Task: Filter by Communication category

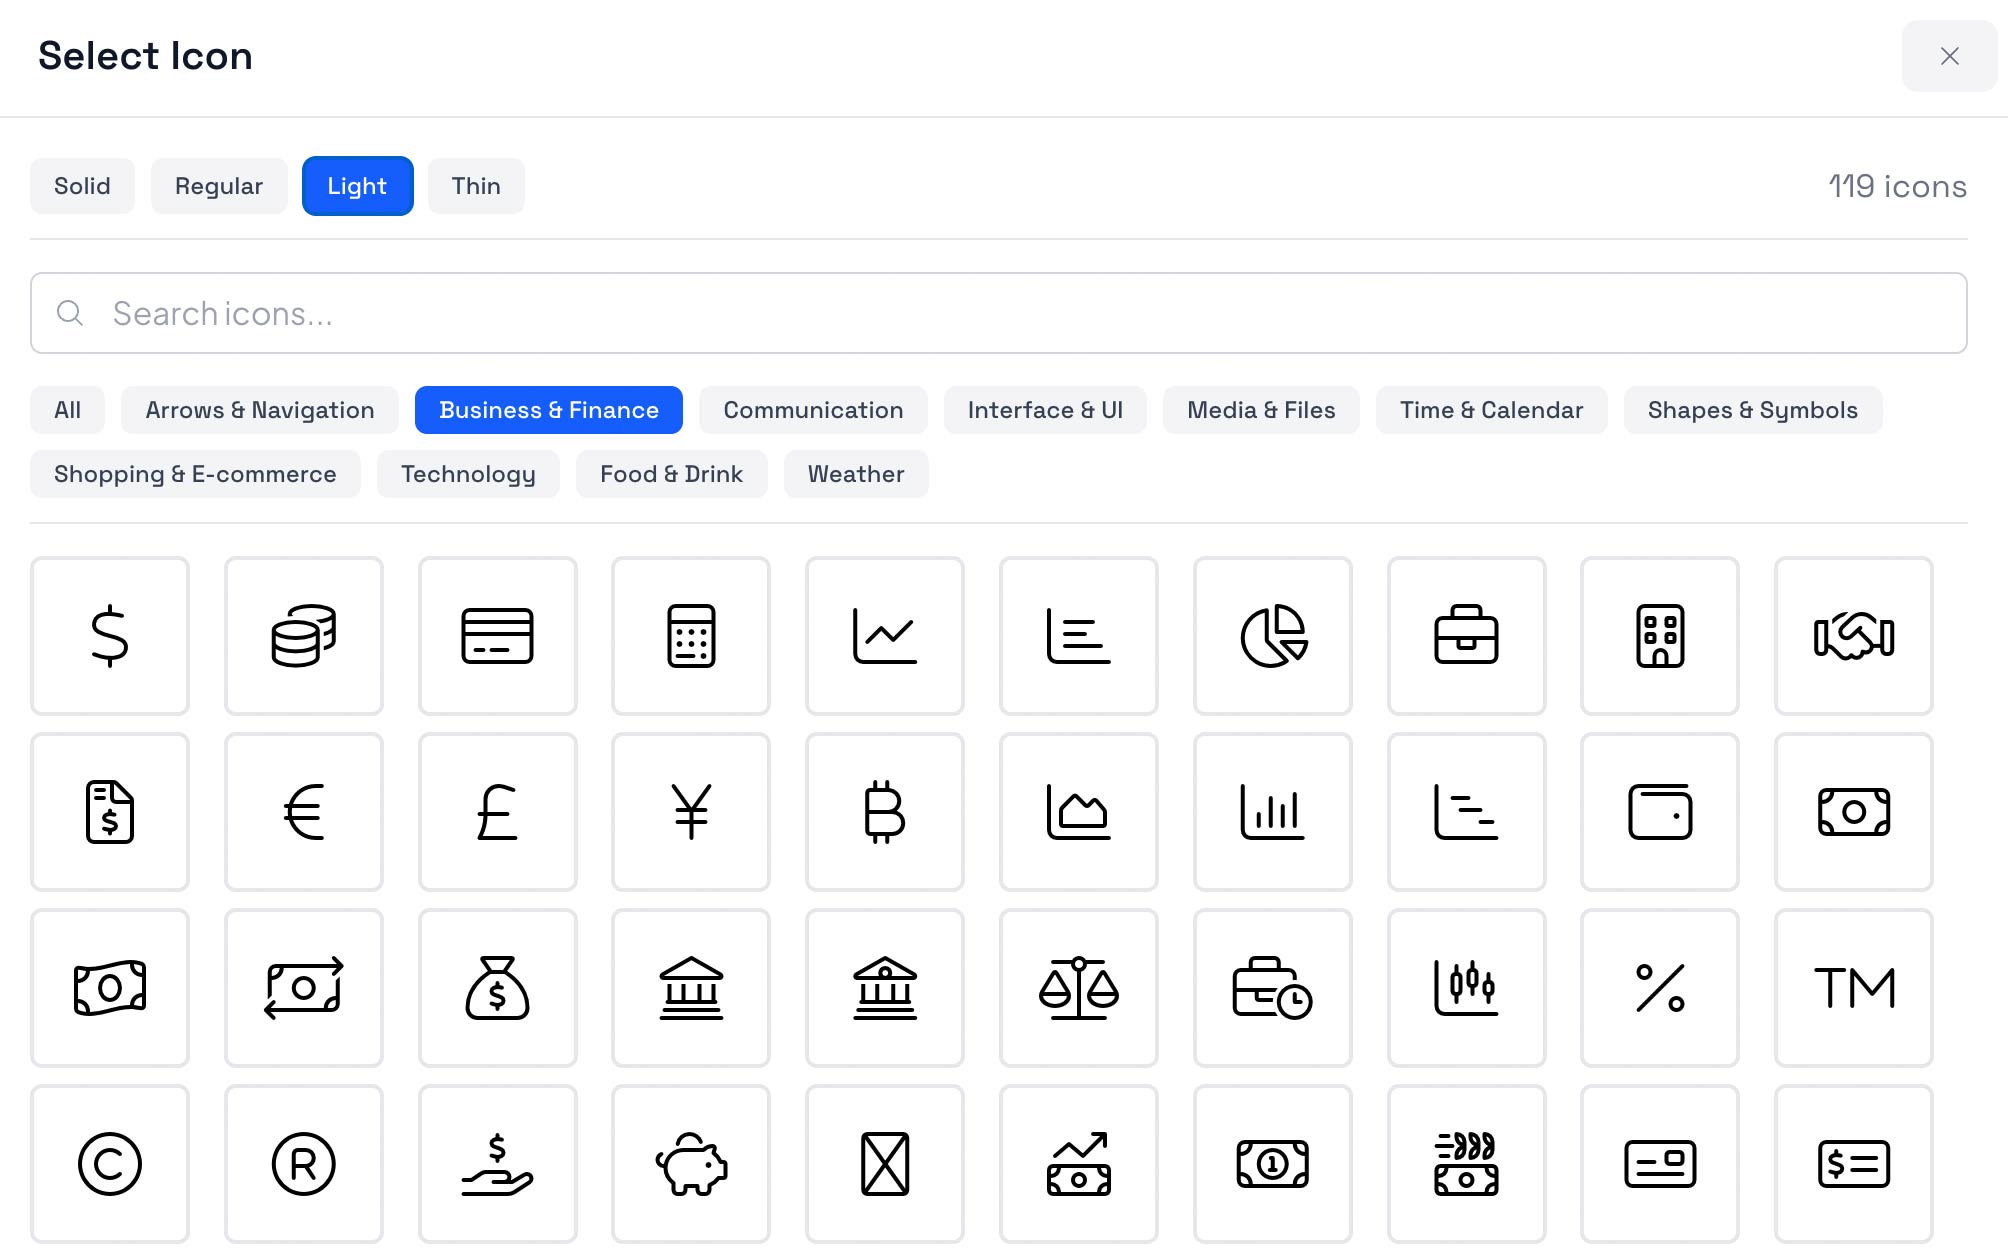Action: coord(813,410)
